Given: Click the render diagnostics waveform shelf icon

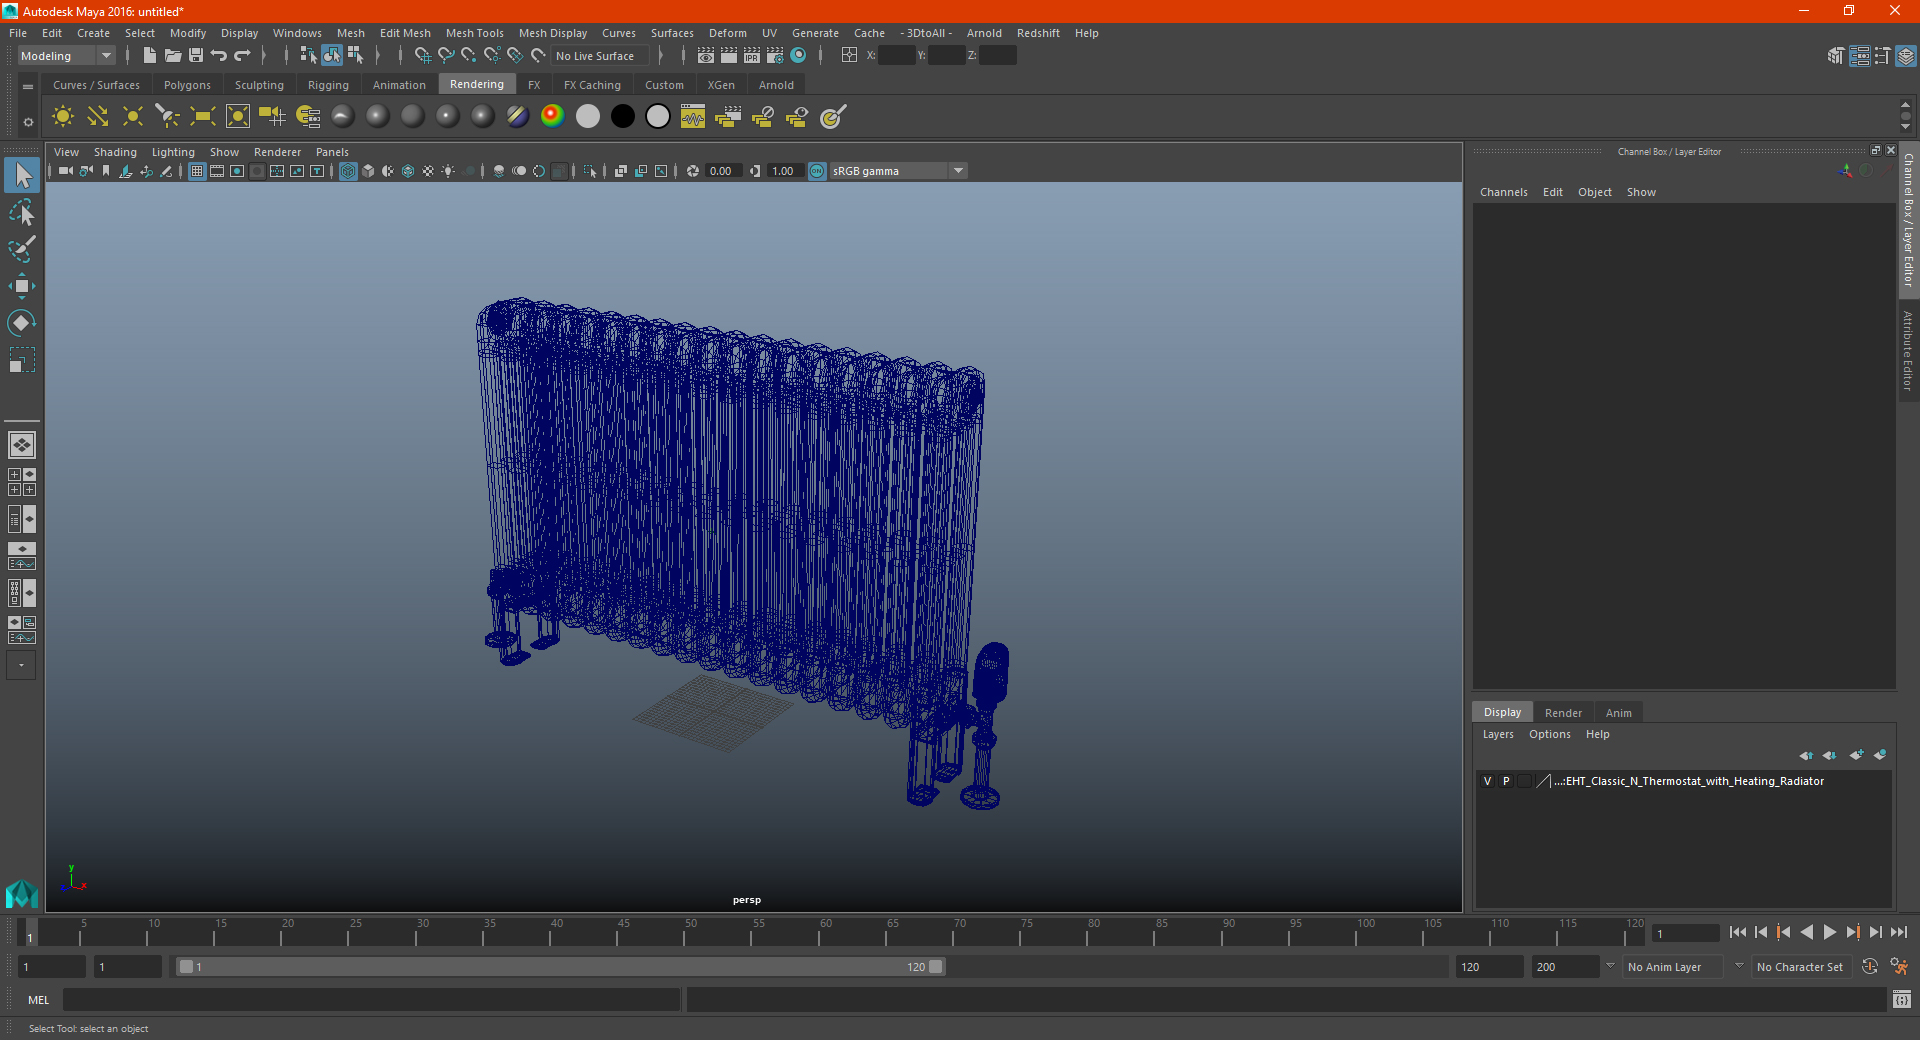Looking at the screenshot, I should click(693, 117).
